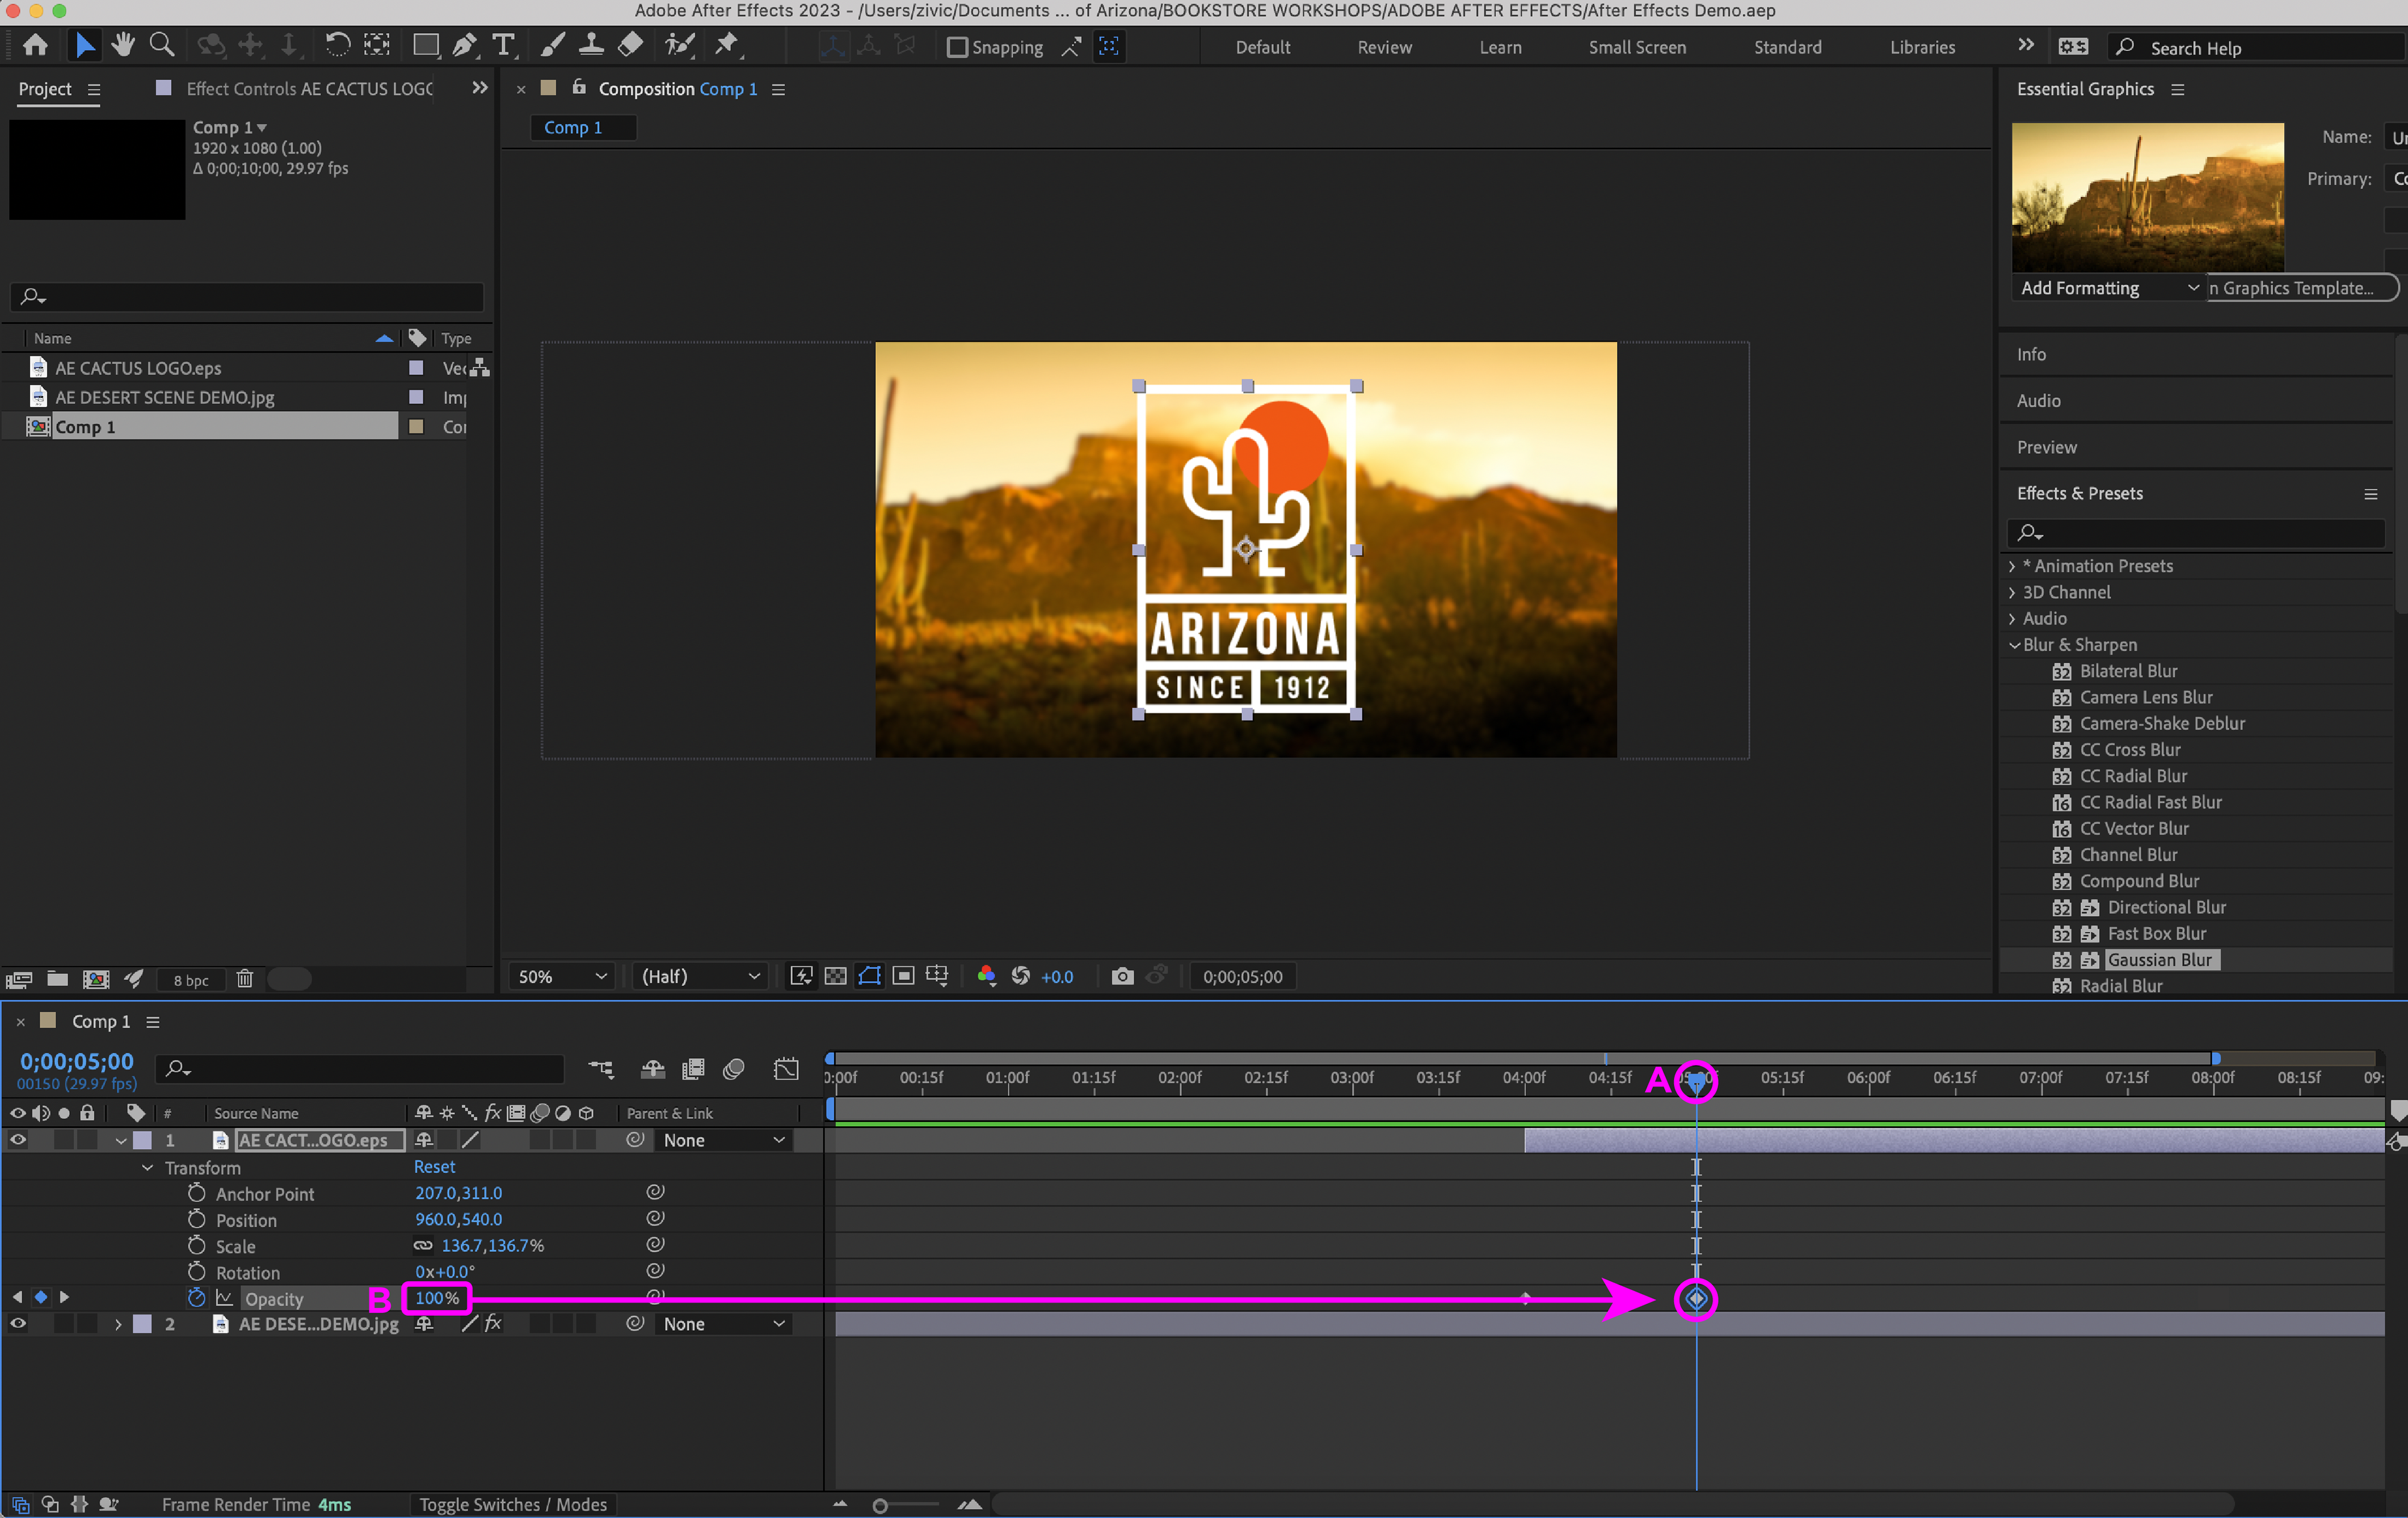Enable the Snapping checkbox
Image resolution: width=2408 pixels, height=1518 pixels.
click(x=957, y=47)
